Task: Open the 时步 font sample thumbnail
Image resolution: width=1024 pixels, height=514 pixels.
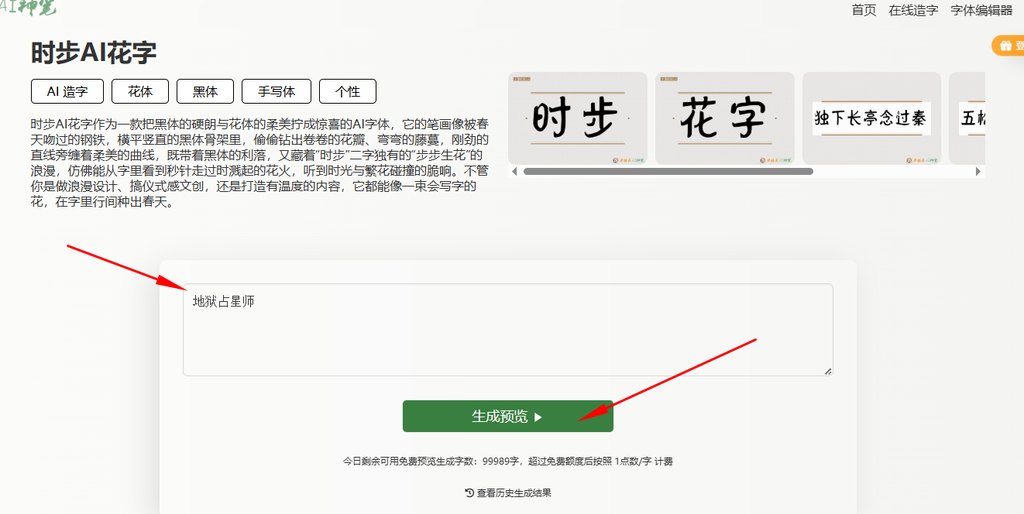Action: (x=578, y=118)
